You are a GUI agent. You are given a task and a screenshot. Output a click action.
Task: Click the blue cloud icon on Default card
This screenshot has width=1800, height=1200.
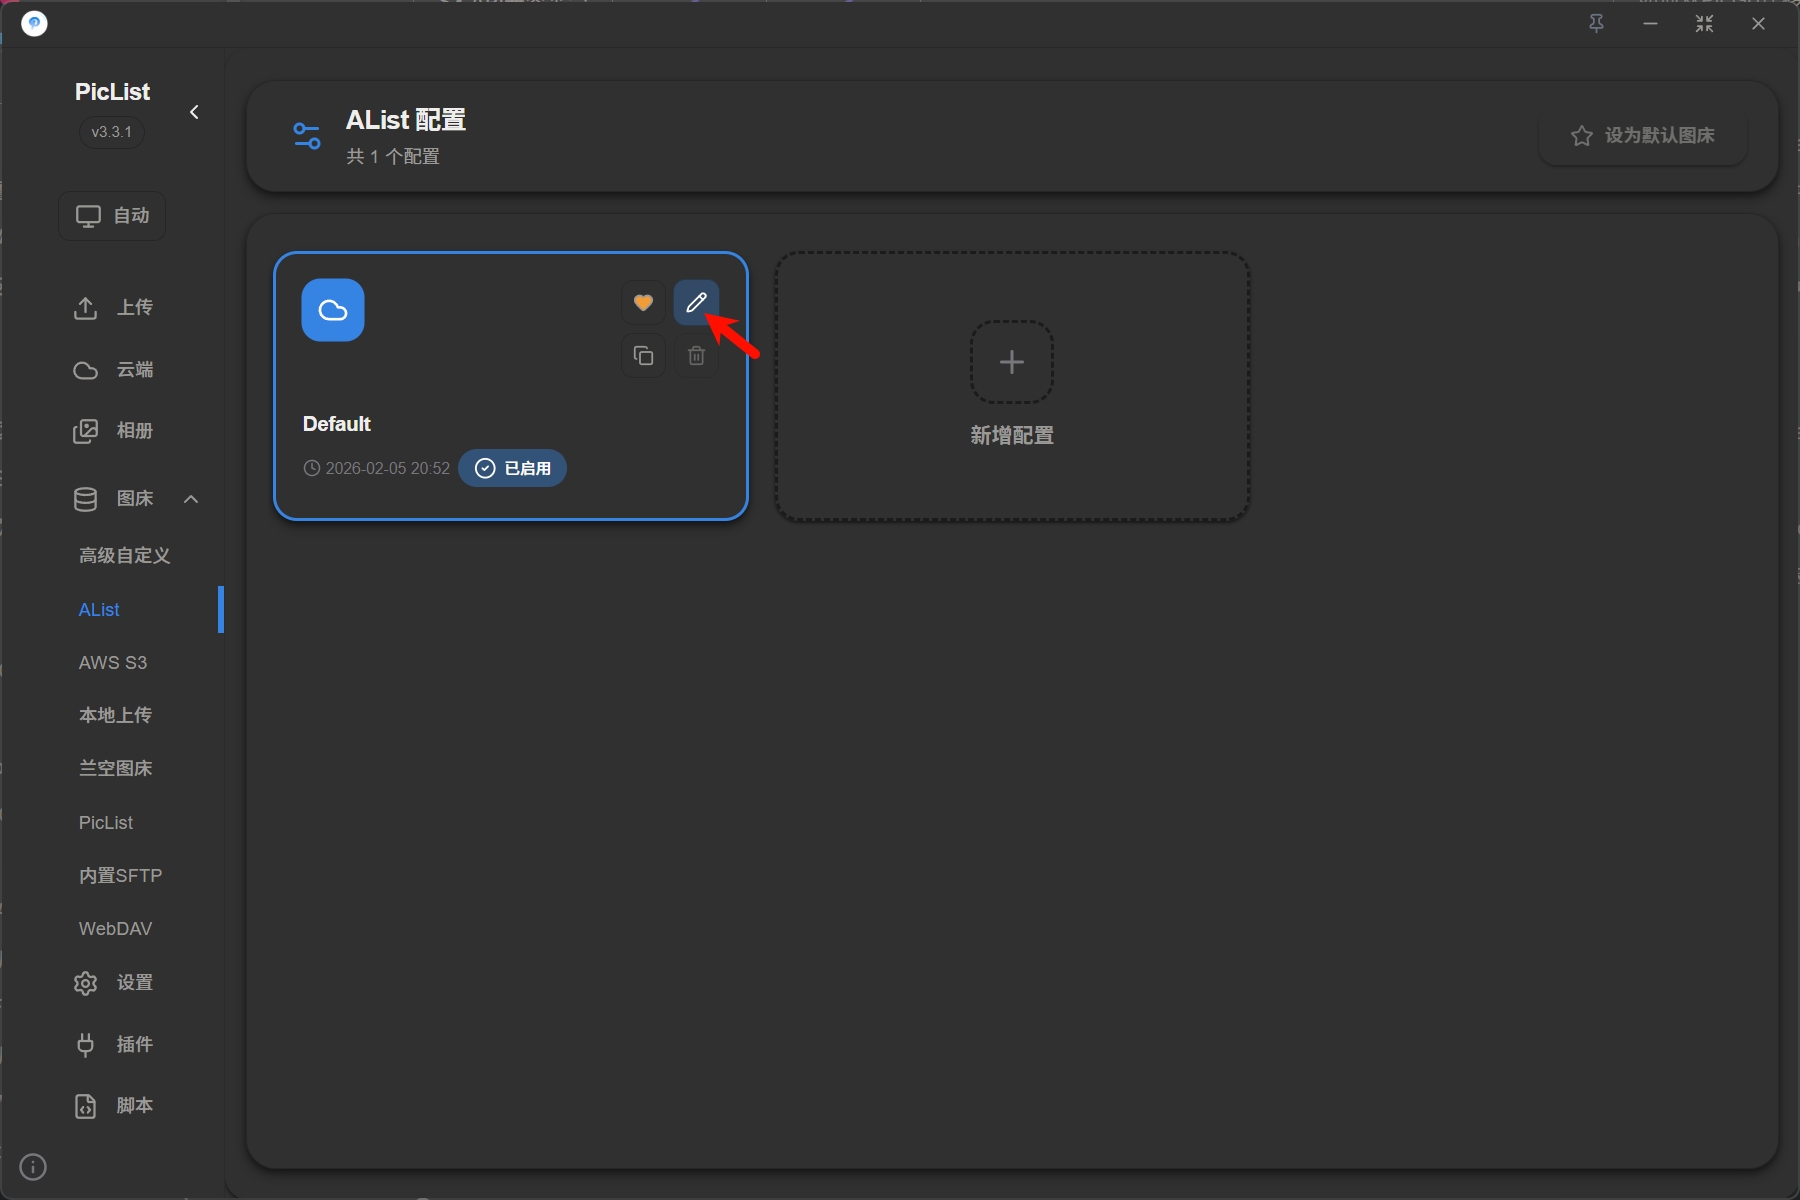pyautogui.click(x=333, y=310)
